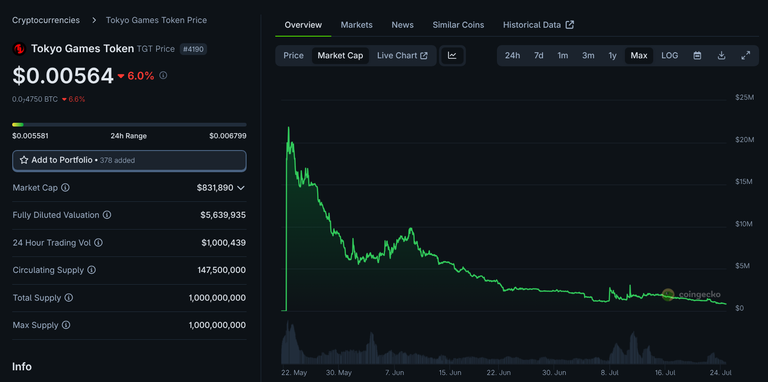Select Market Cap chart view
Viewport: 768px width, 382px height.
pyautogui.click(x=340, y=55)
